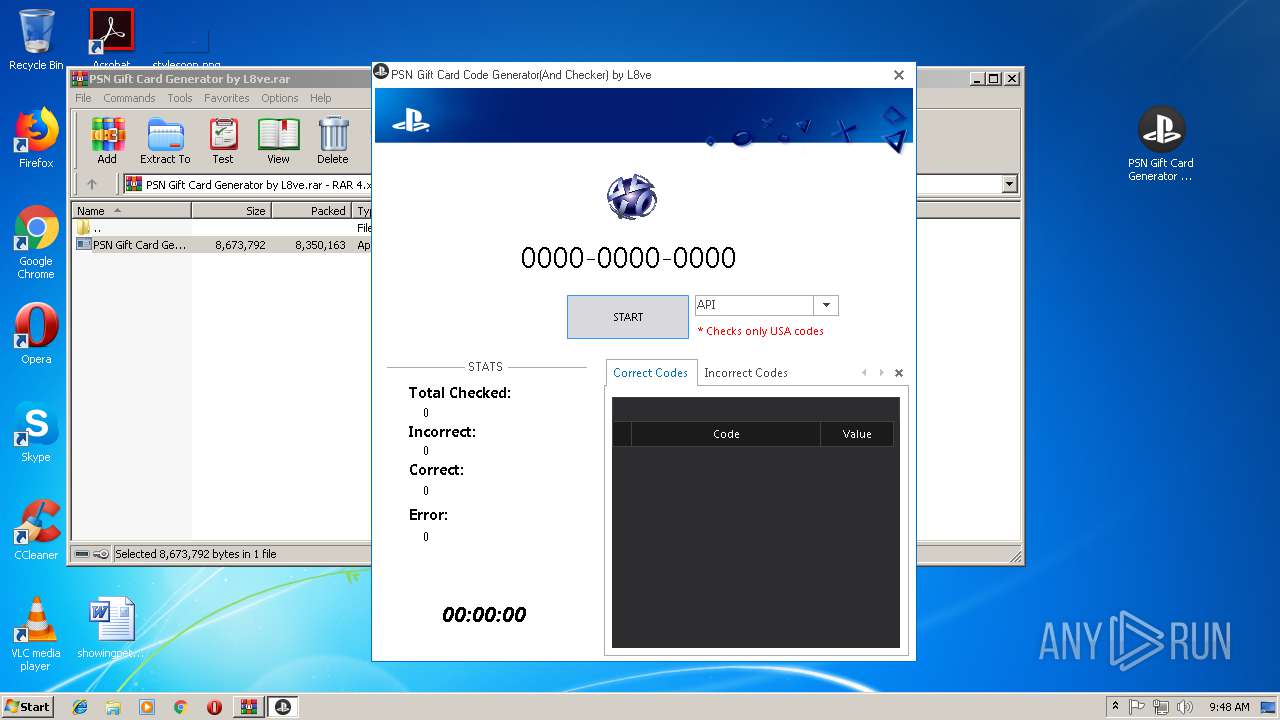Click the Code column header

(x=726, y=434)
